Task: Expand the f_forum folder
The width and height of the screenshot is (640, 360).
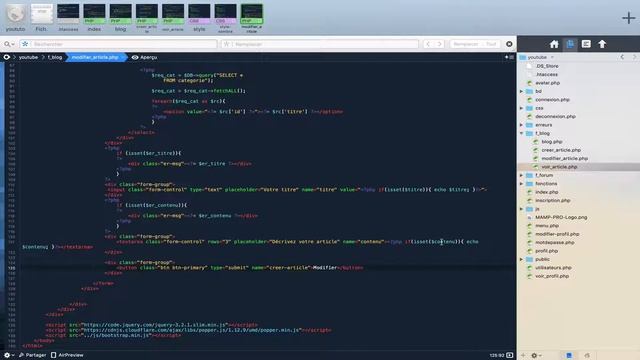Action: coord(521,176)
